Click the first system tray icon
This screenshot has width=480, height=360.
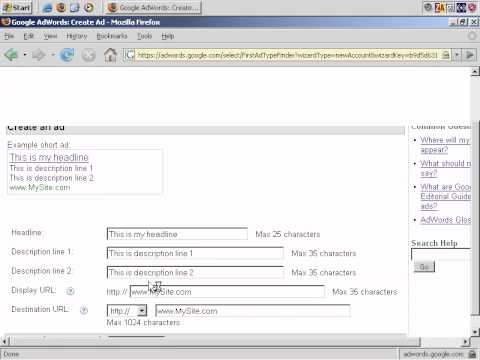[x=428, y=7]
